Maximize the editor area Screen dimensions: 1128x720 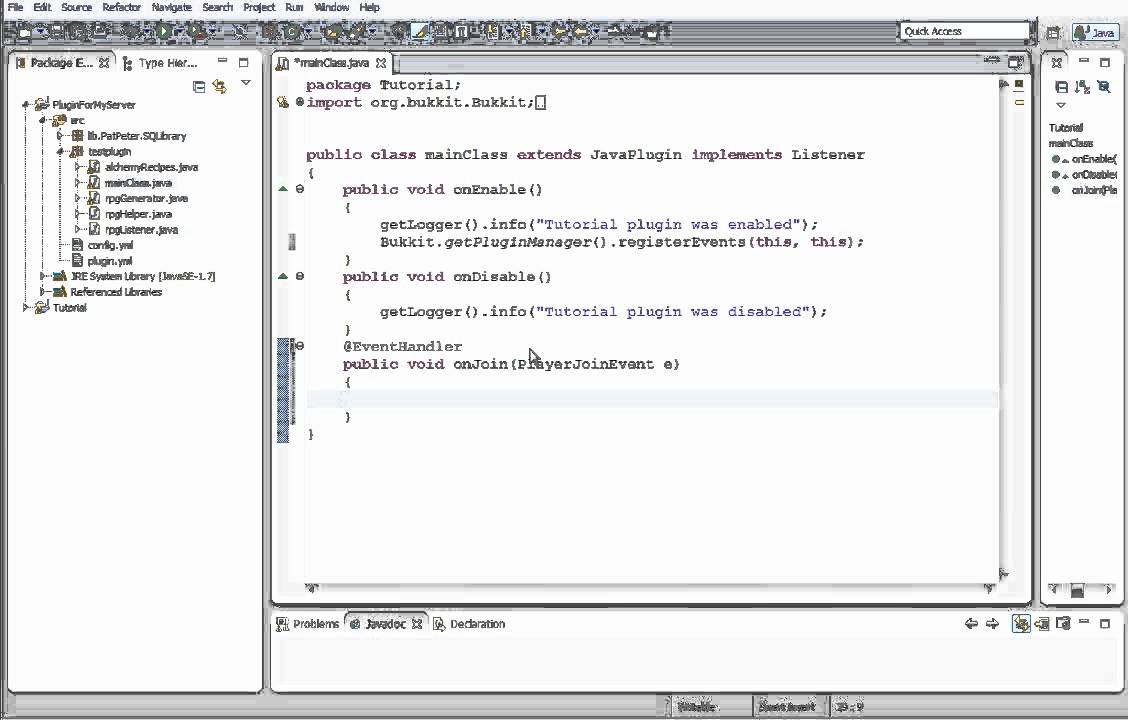pos(1015,63)
